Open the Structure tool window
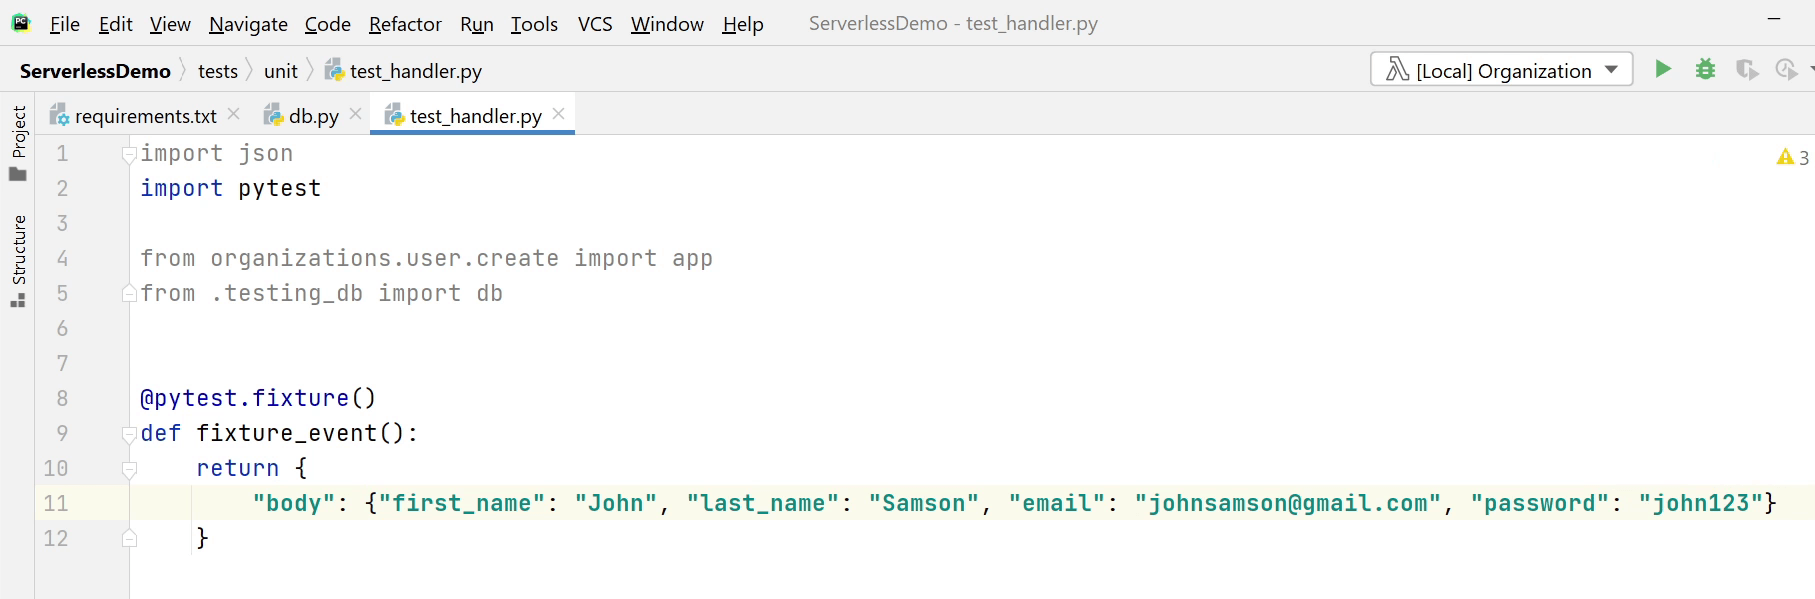Image resolution: width=1815 pixels, height=599 pixels. coord(18,260)
